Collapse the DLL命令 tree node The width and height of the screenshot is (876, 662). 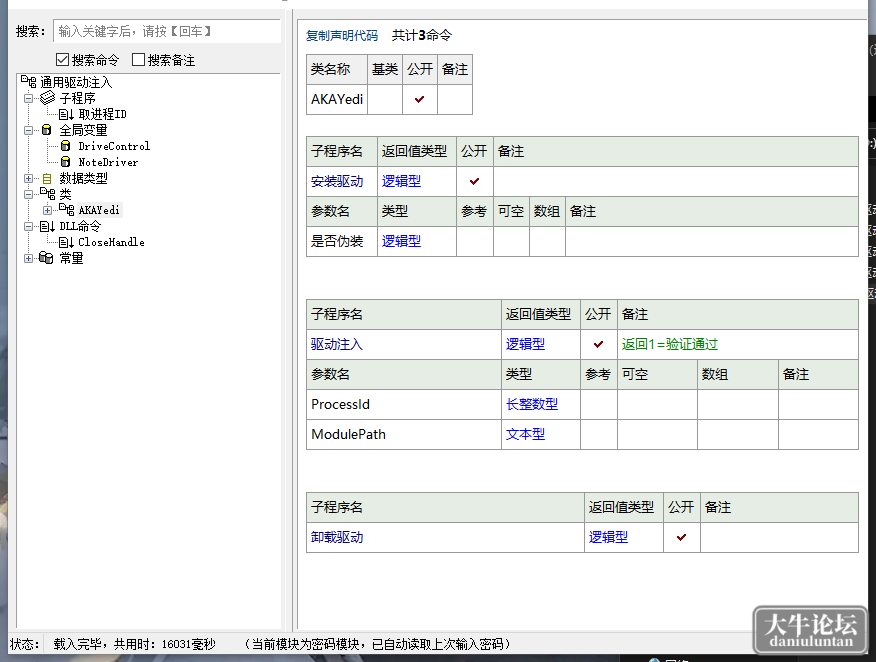[28, 226]
